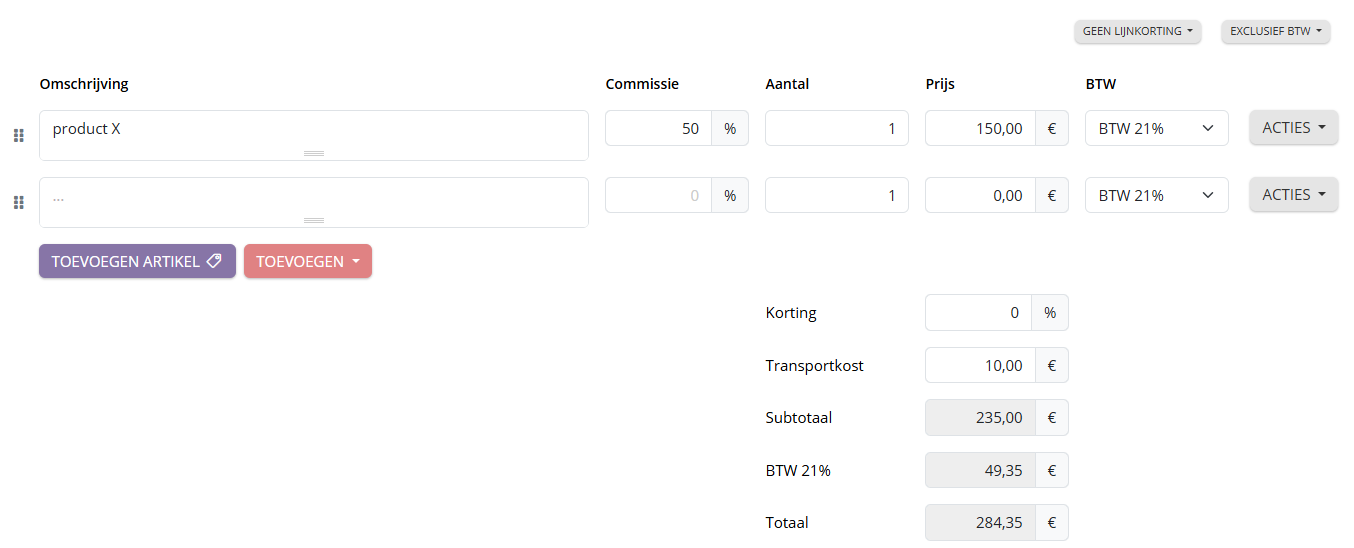The height and width of the screenshot is (548, 1354).
Task: Expand the BTW 21% select for product X
Action: tap(1156, 128)
